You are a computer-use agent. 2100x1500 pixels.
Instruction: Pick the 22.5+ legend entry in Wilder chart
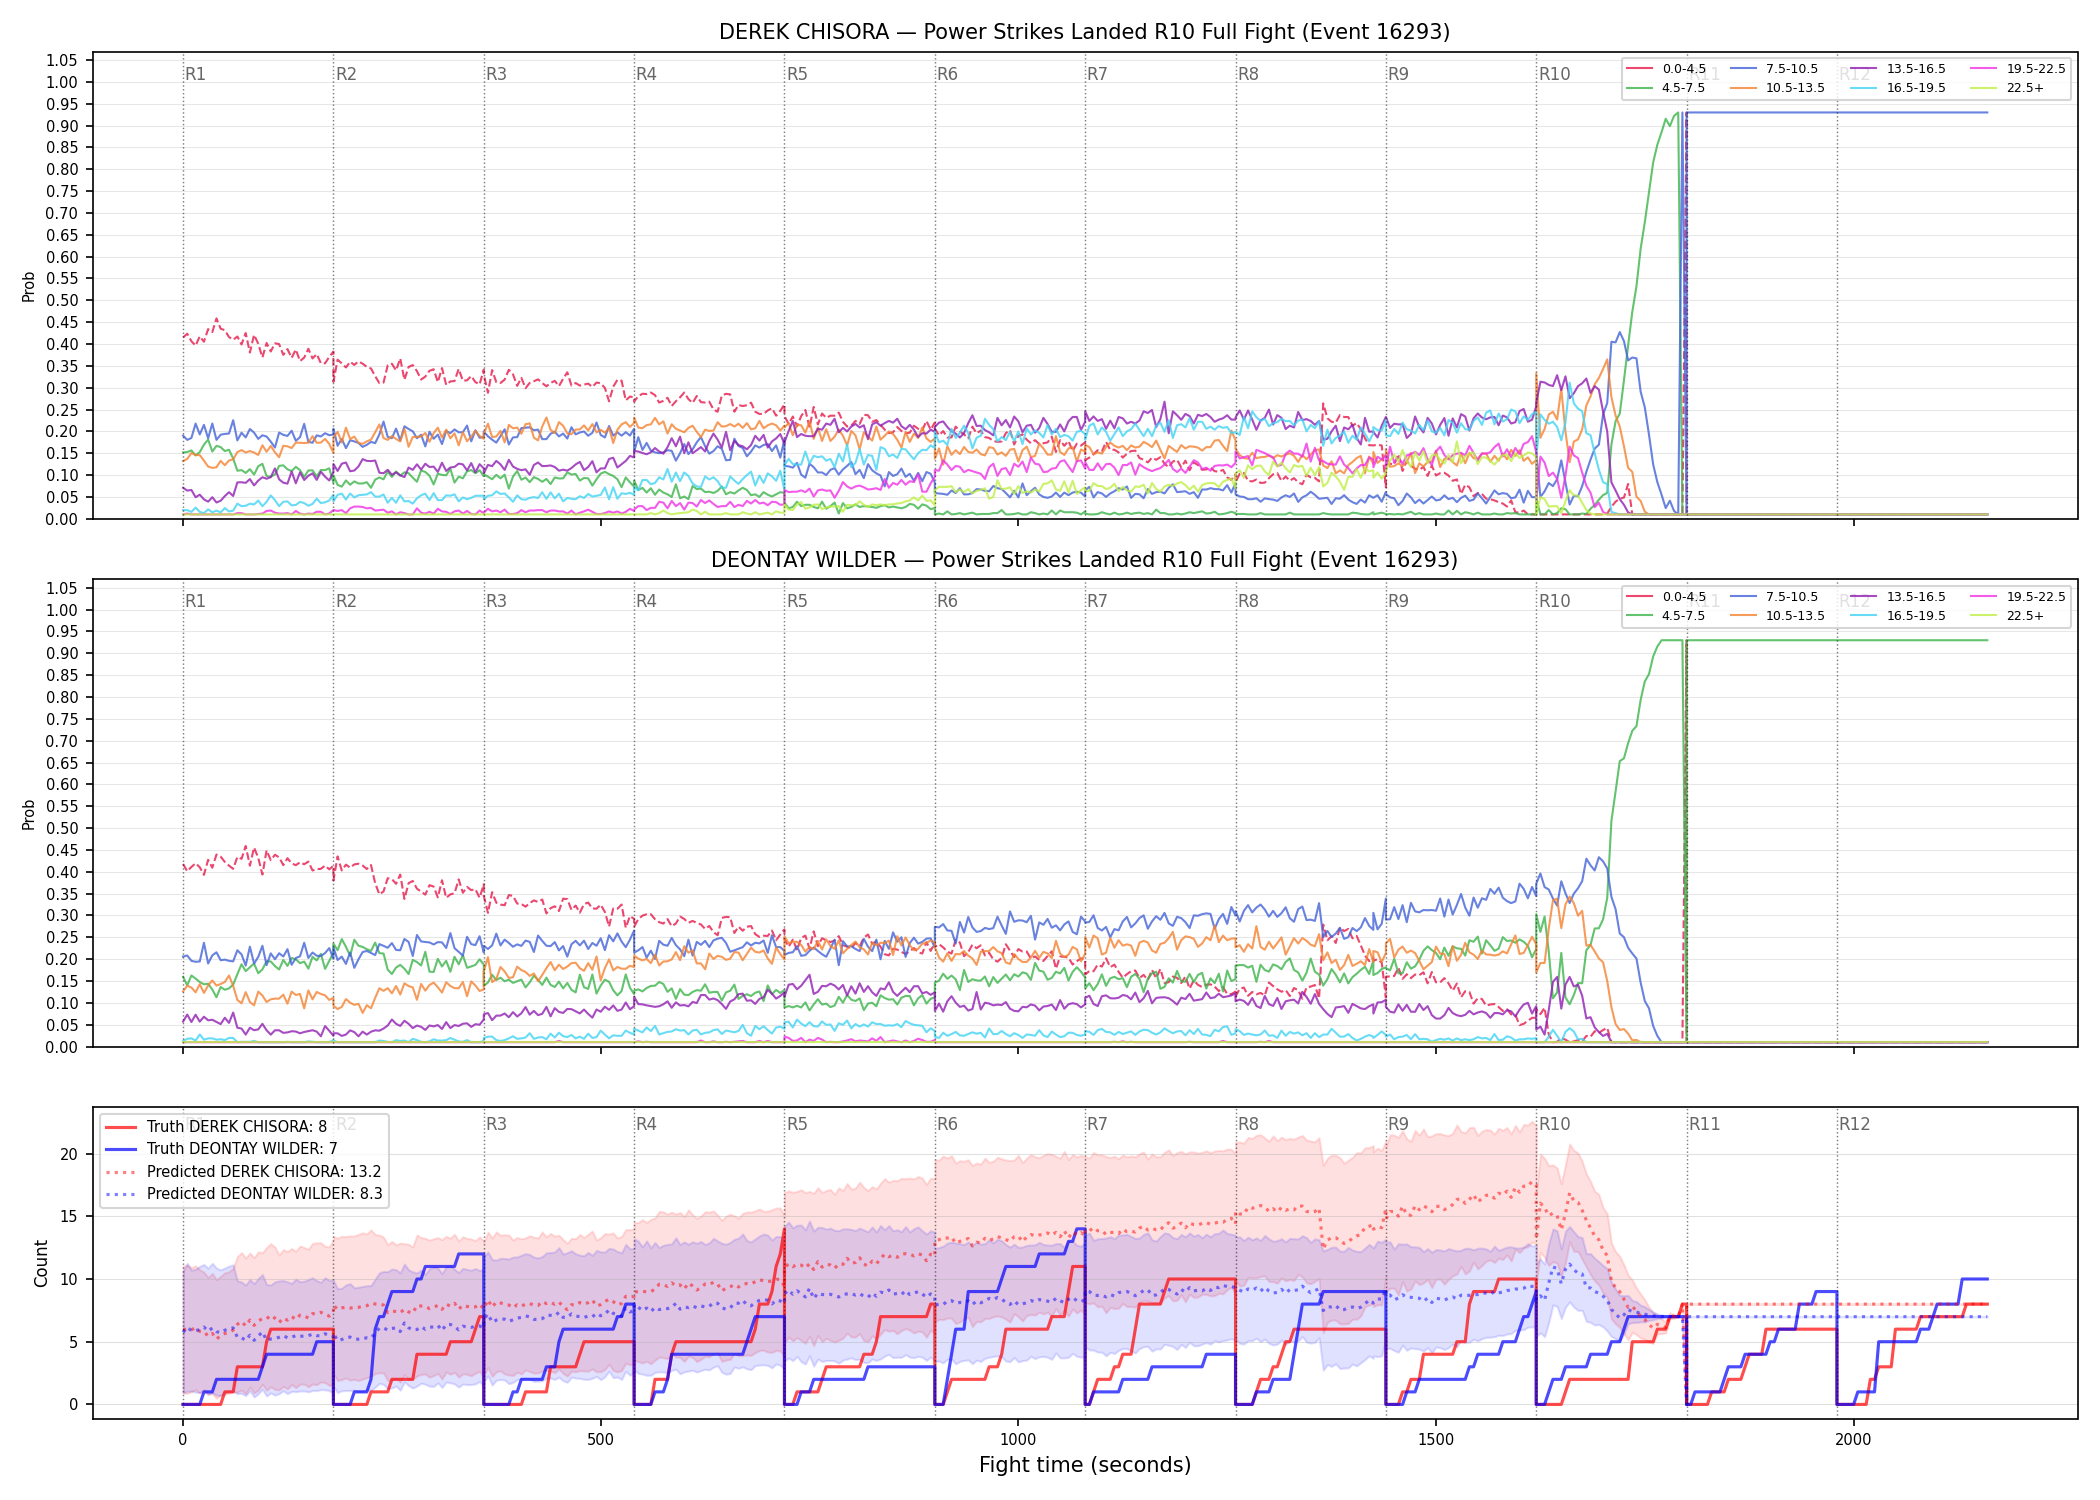2008,616
